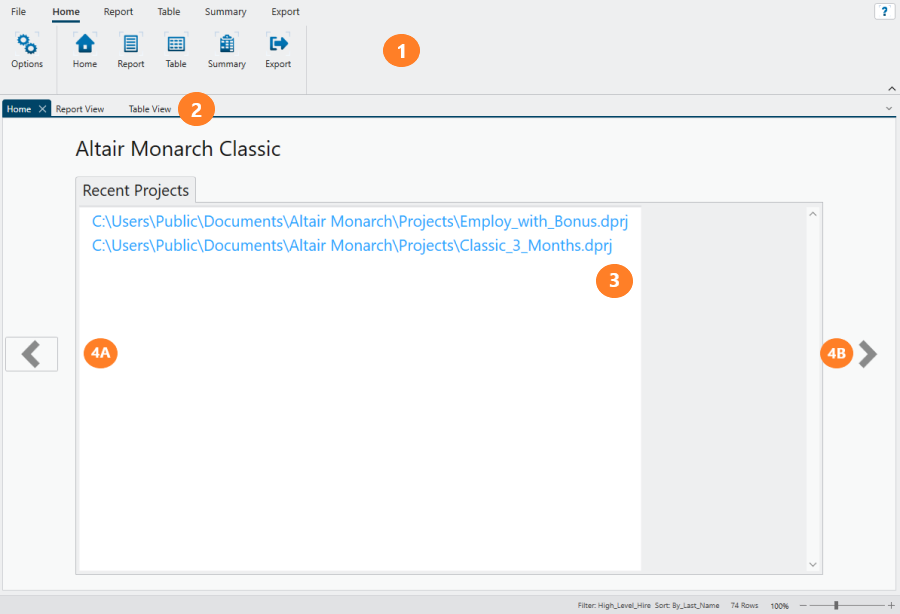Switch to the Summary ribbon tab

226,11
